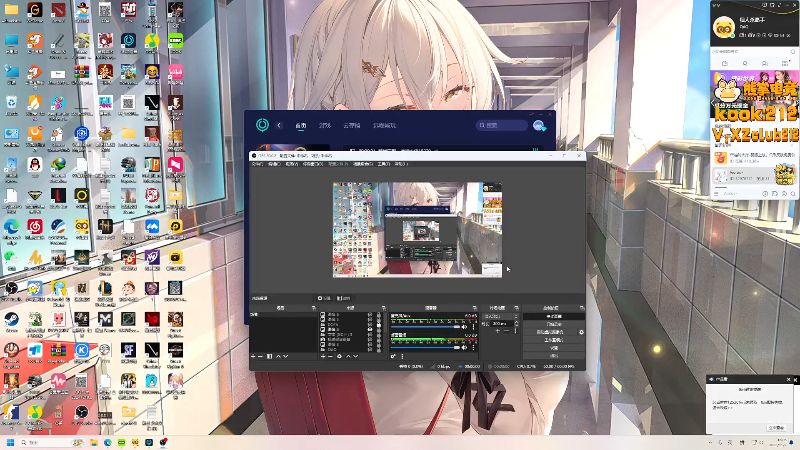Image resolution: width=800 pixels, height=450 pixels.
Task: Open user avatar in blue app header
Action: point(539,125)
